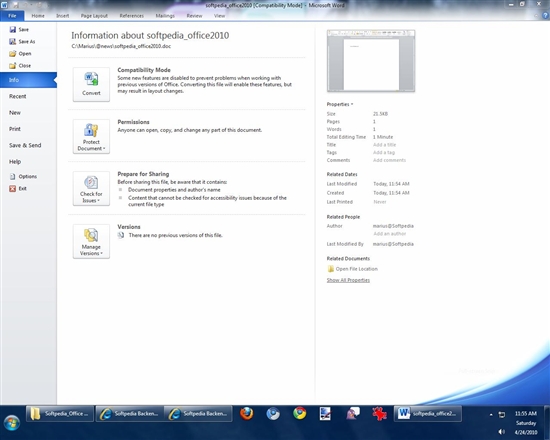Open the Softpedia_Office folder taskbar button

coord(60,414)
